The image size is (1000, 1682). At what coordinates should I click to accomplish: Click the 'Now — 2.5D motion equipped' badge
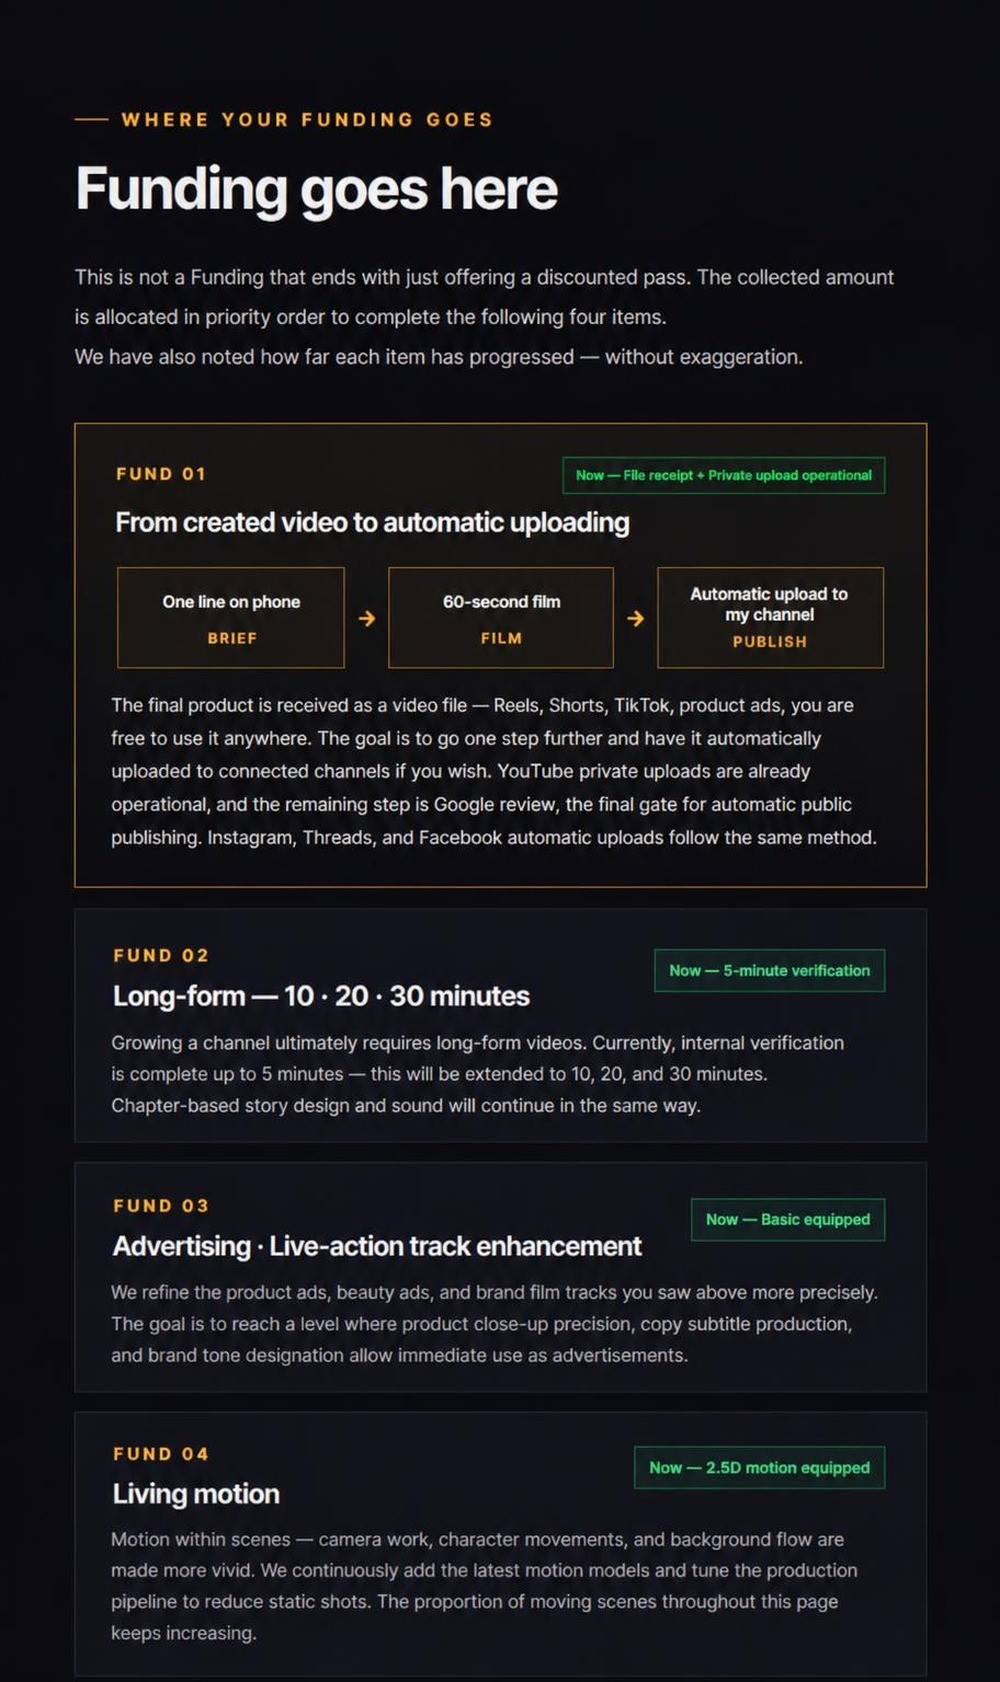760,1467
